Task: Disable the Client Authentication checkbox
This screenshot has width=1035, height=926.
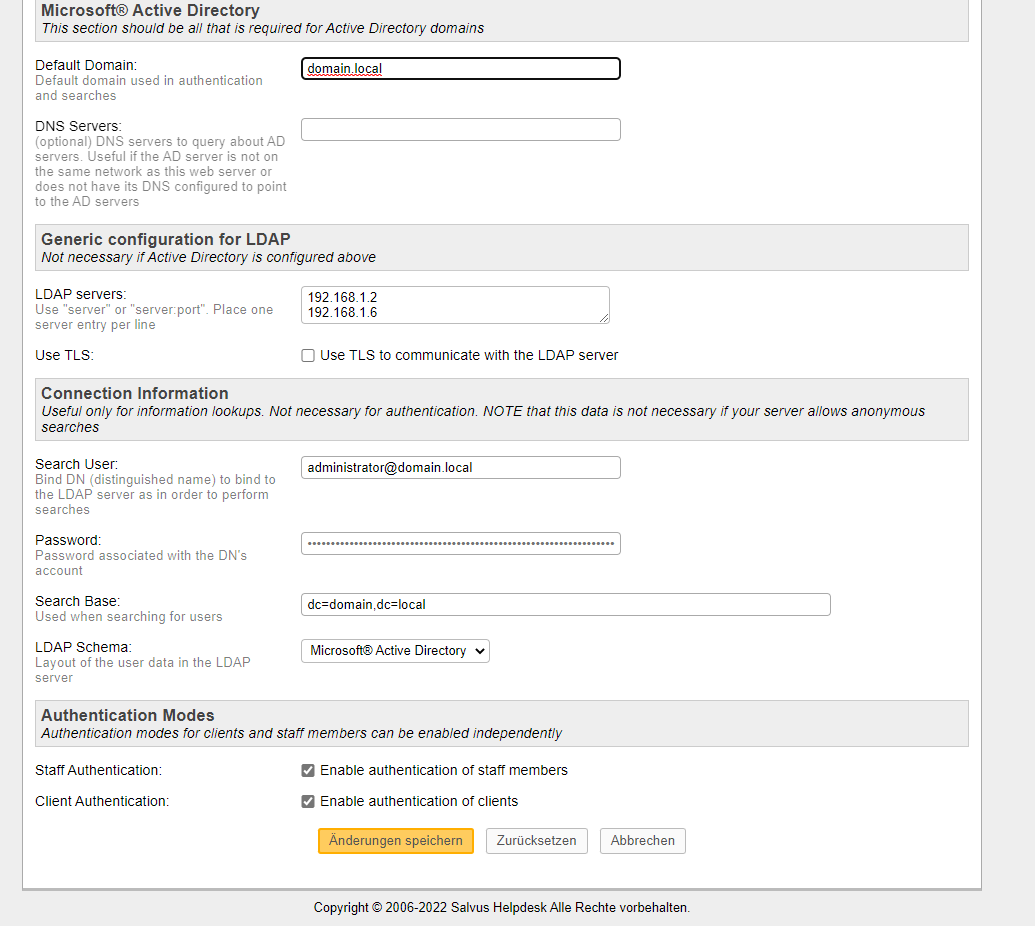Action: click(x=308, y=802)
